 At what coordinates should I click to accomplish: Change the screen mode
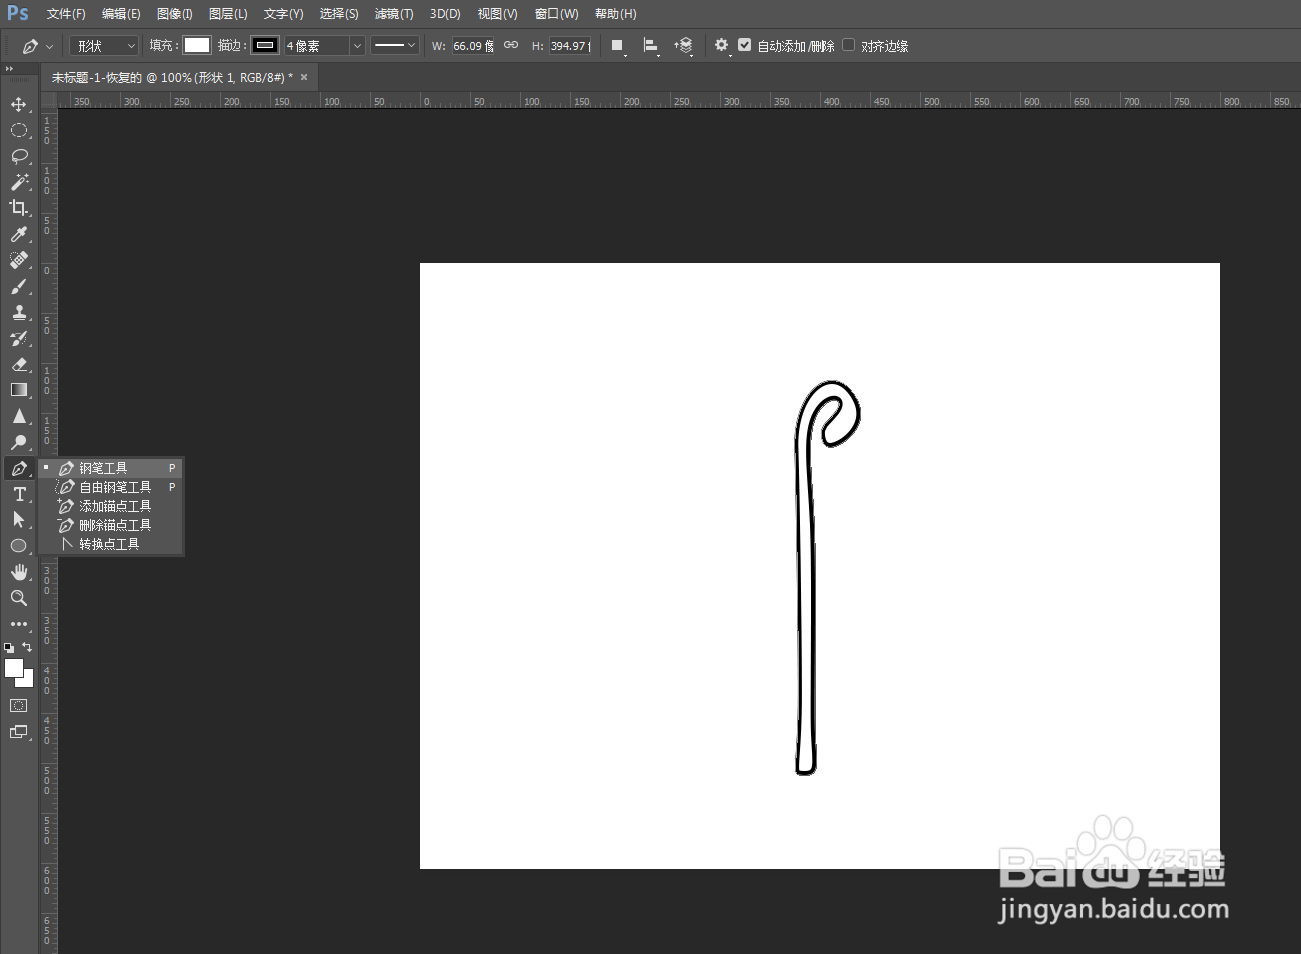[18, 732]
